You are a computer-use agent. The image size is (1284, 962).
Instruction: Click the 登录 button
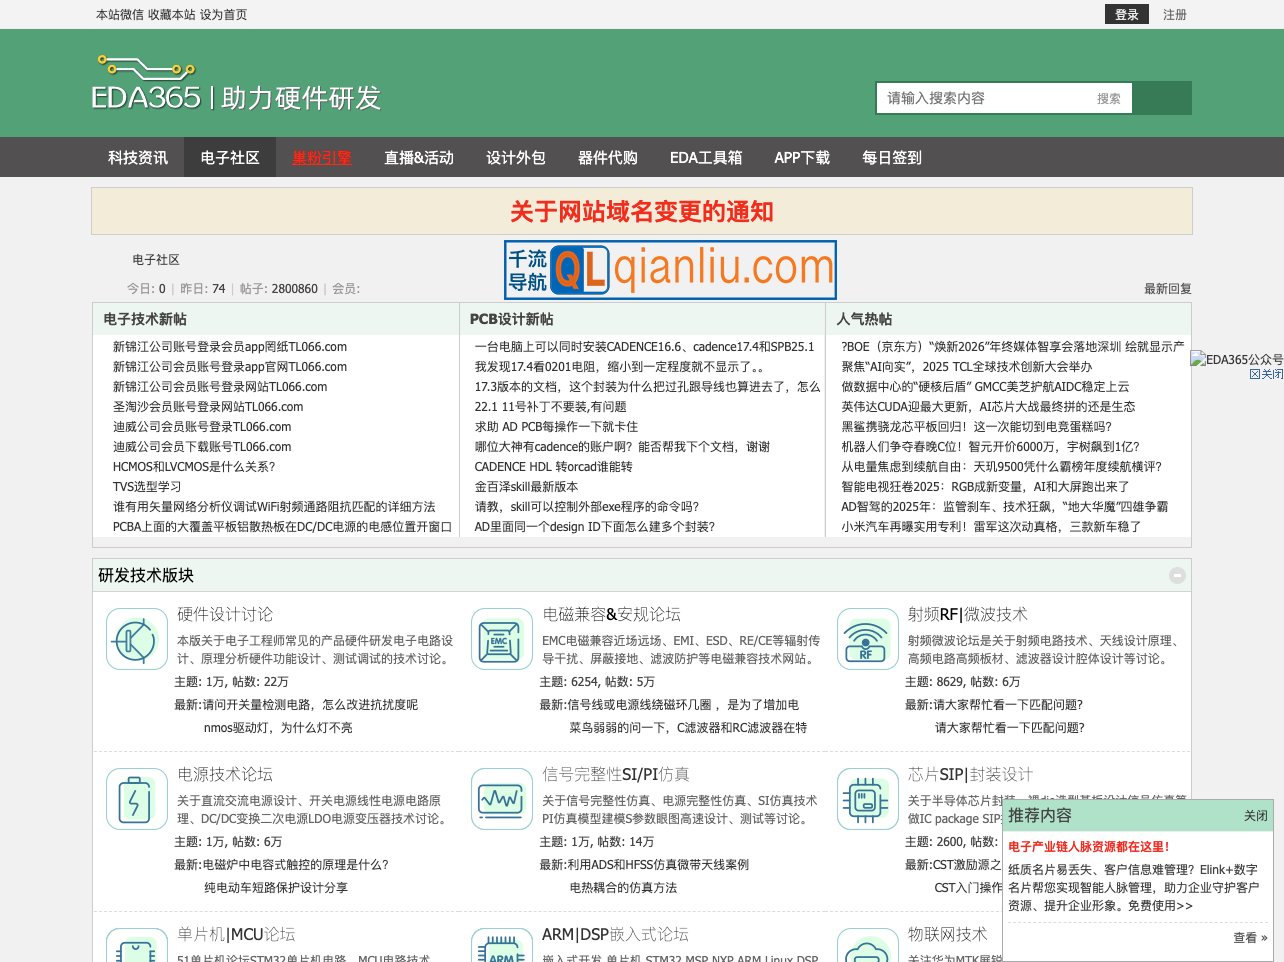tap(1126, 14)
